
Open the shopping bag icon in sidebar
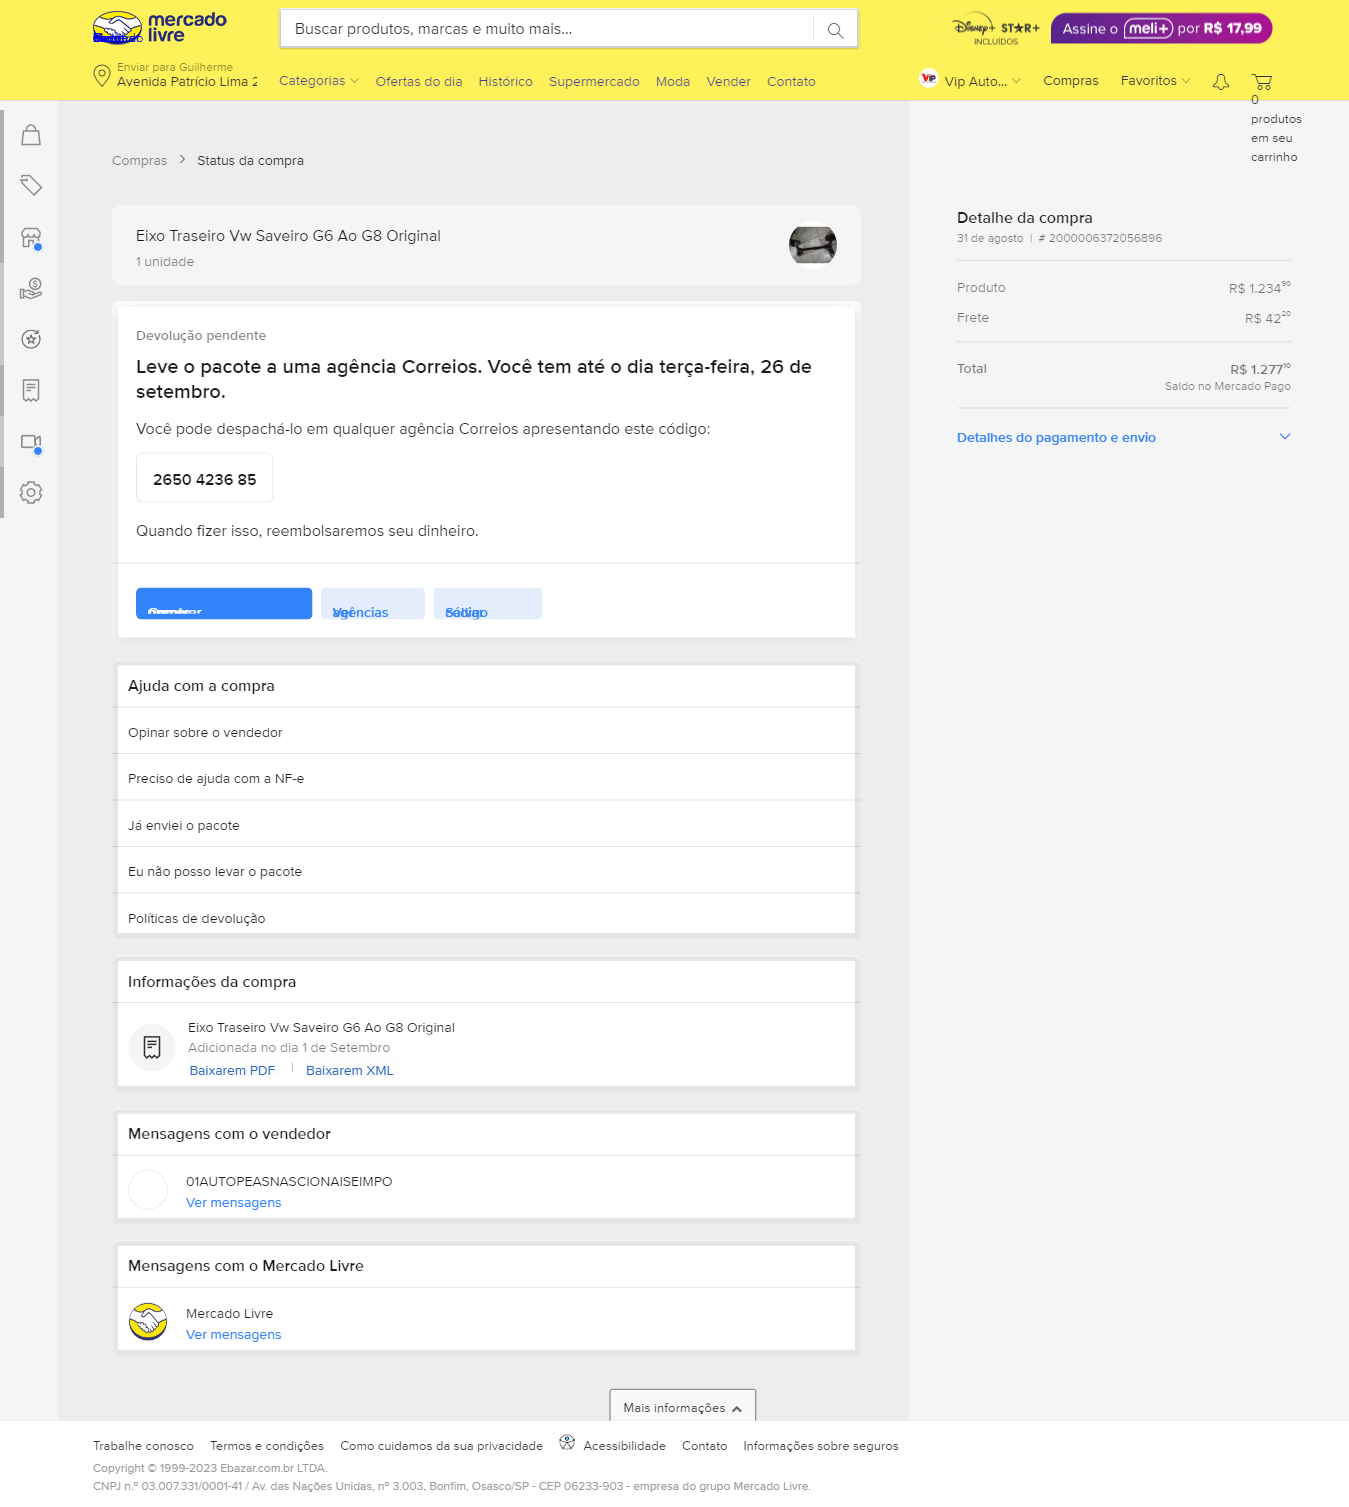point(31,135)
